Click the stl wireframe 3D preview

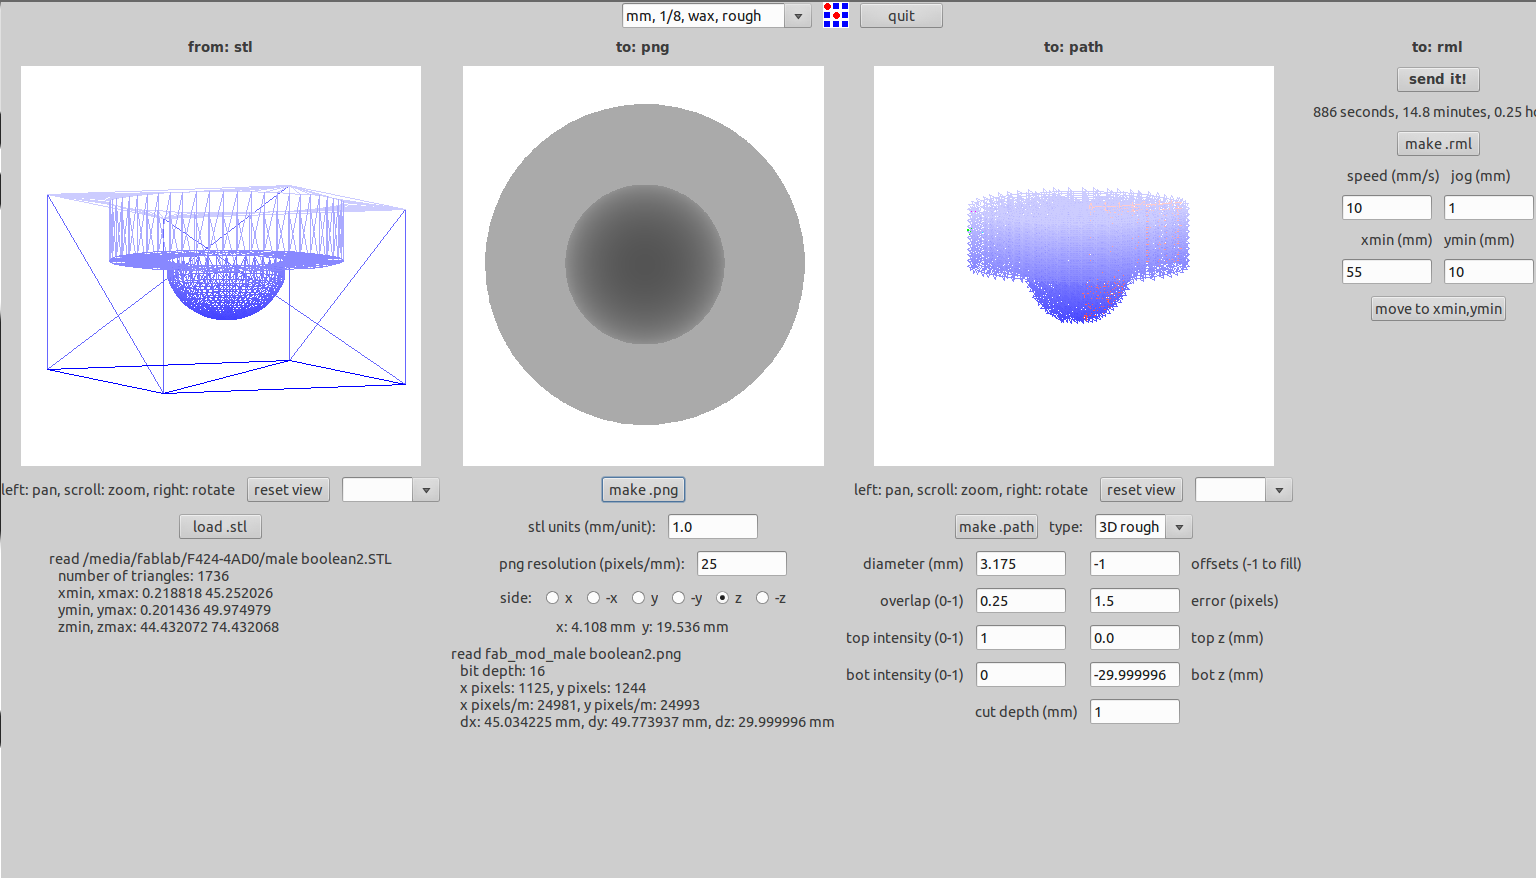tap(221, 266)
